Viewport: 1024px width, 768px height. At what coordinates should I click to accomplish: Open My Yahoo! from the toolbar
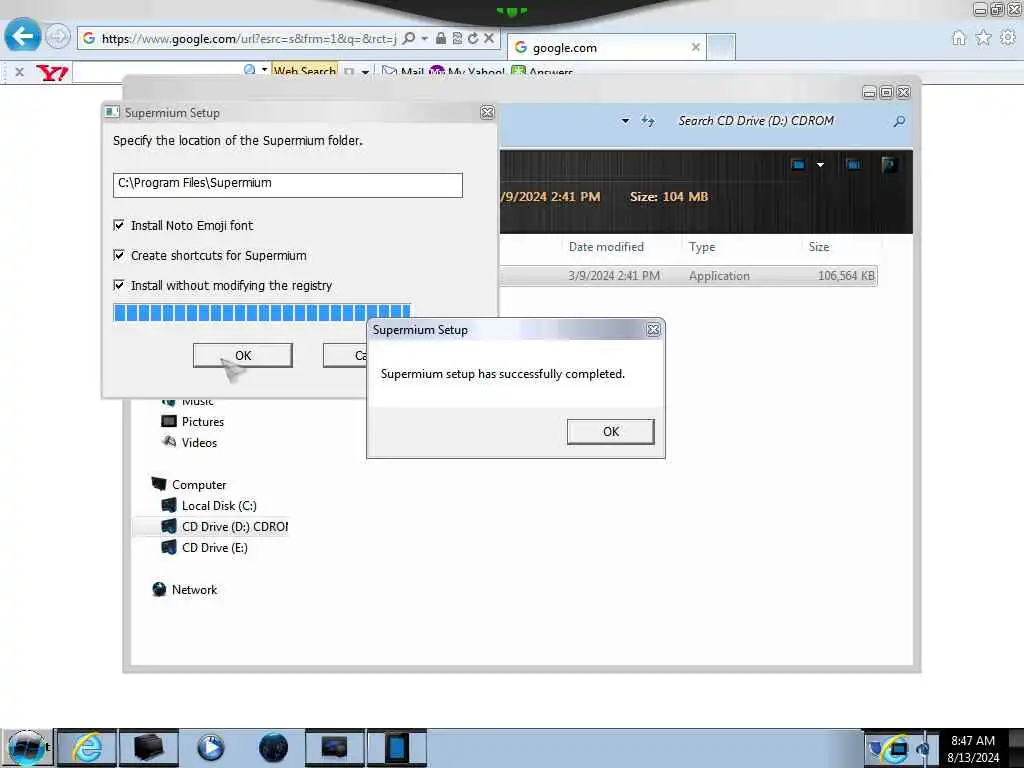tap(467, 72)
